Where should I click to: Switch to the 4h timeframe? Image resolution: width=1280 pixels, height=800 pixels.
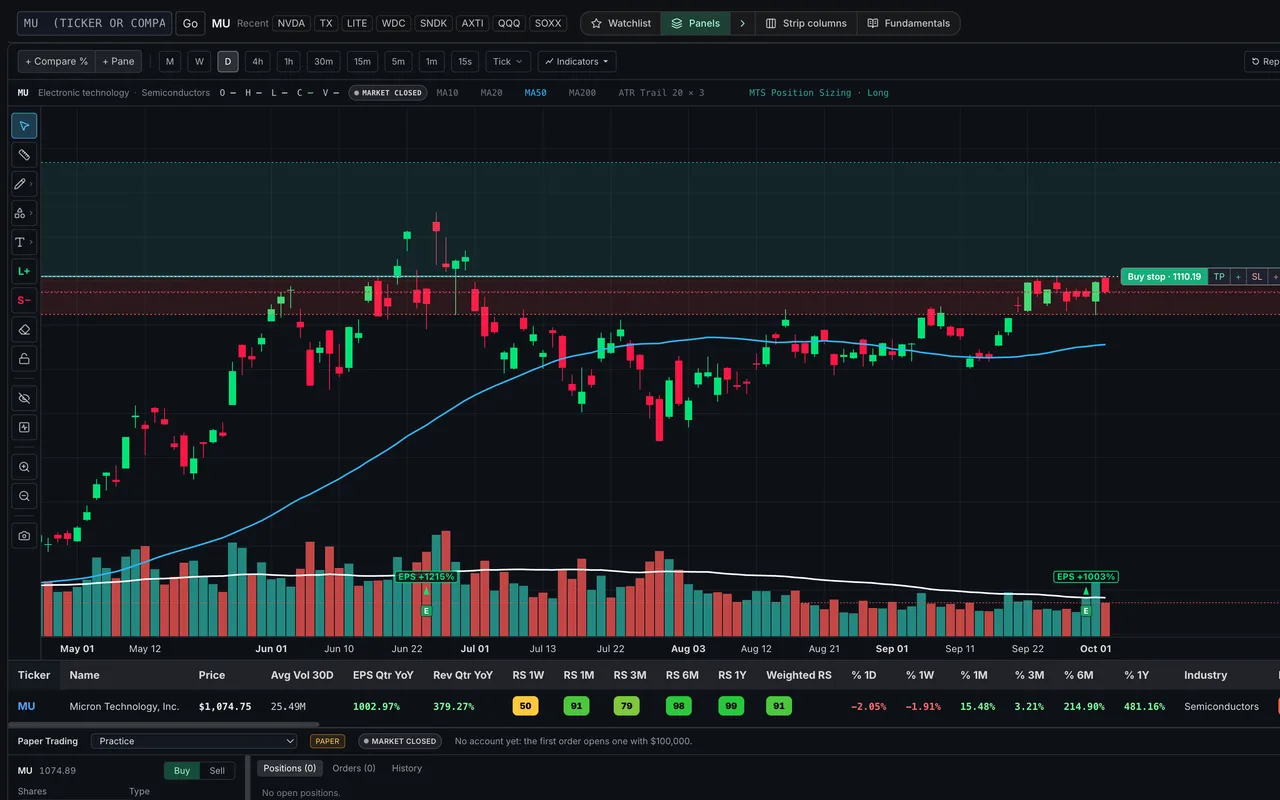click(257, 62)
